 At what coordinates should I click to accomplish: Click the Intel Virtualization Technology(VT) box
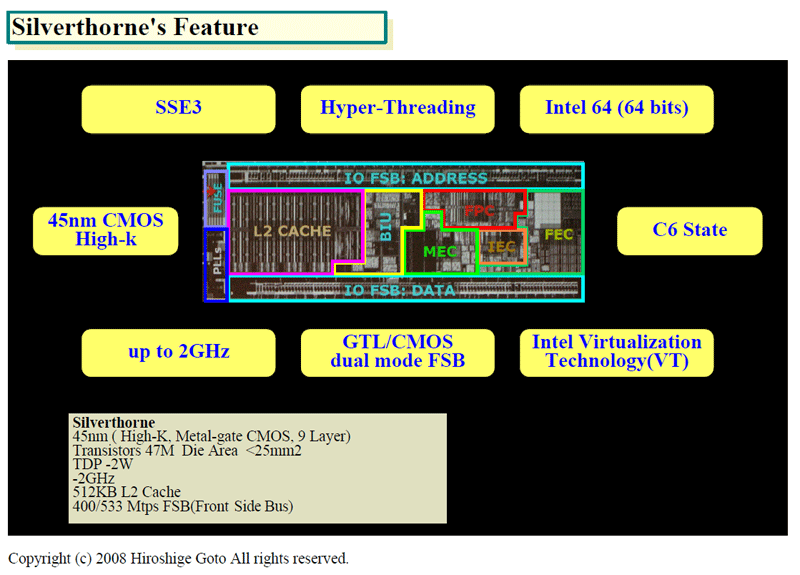[616, 353]
